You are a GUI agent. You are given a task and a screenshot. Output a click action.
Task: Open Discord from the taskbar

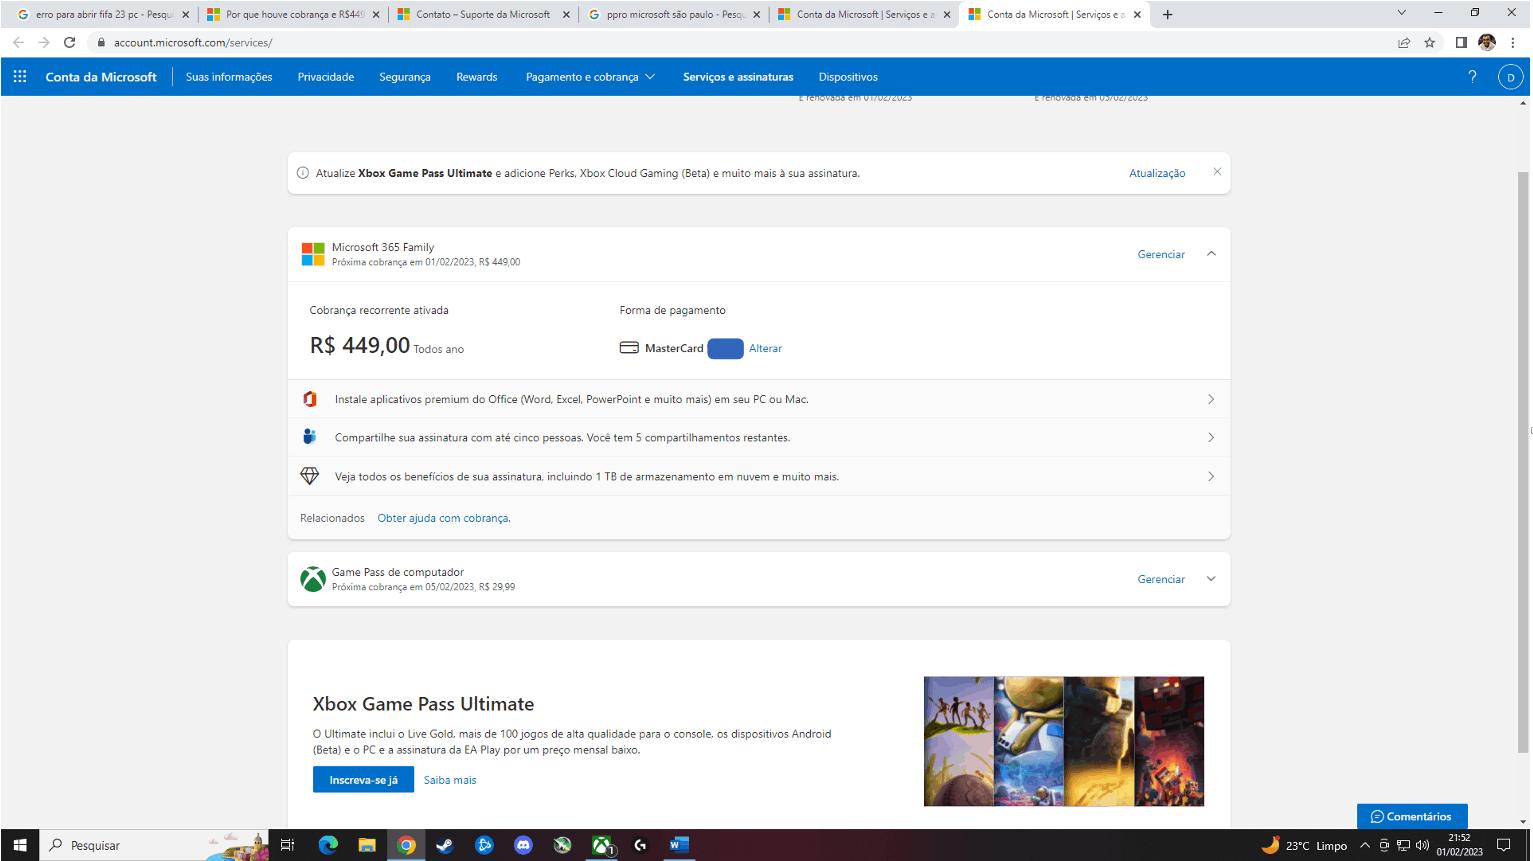click(523, 845)
